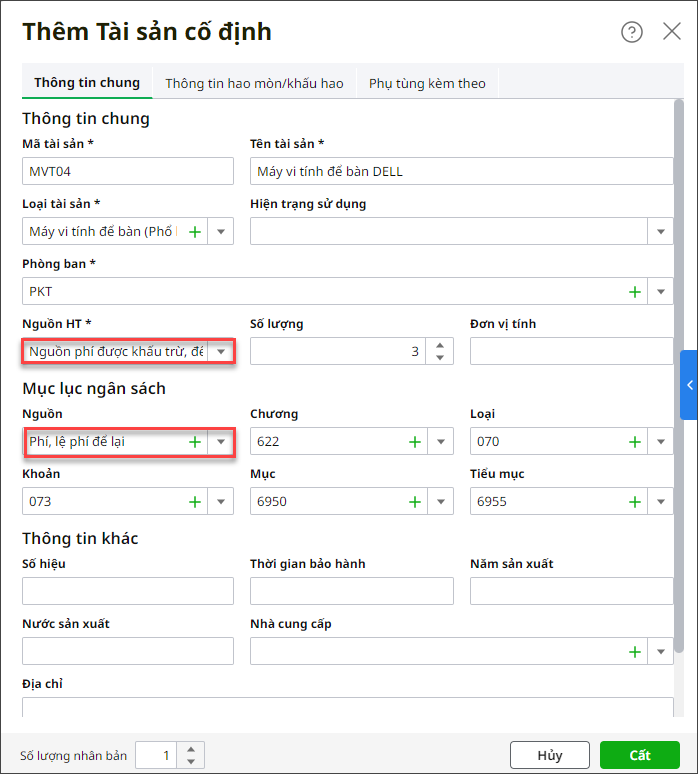Click plus icon in Chương field
Viewport: 698px width, 774px height.
pyautogui.click(x=414, y=442)
